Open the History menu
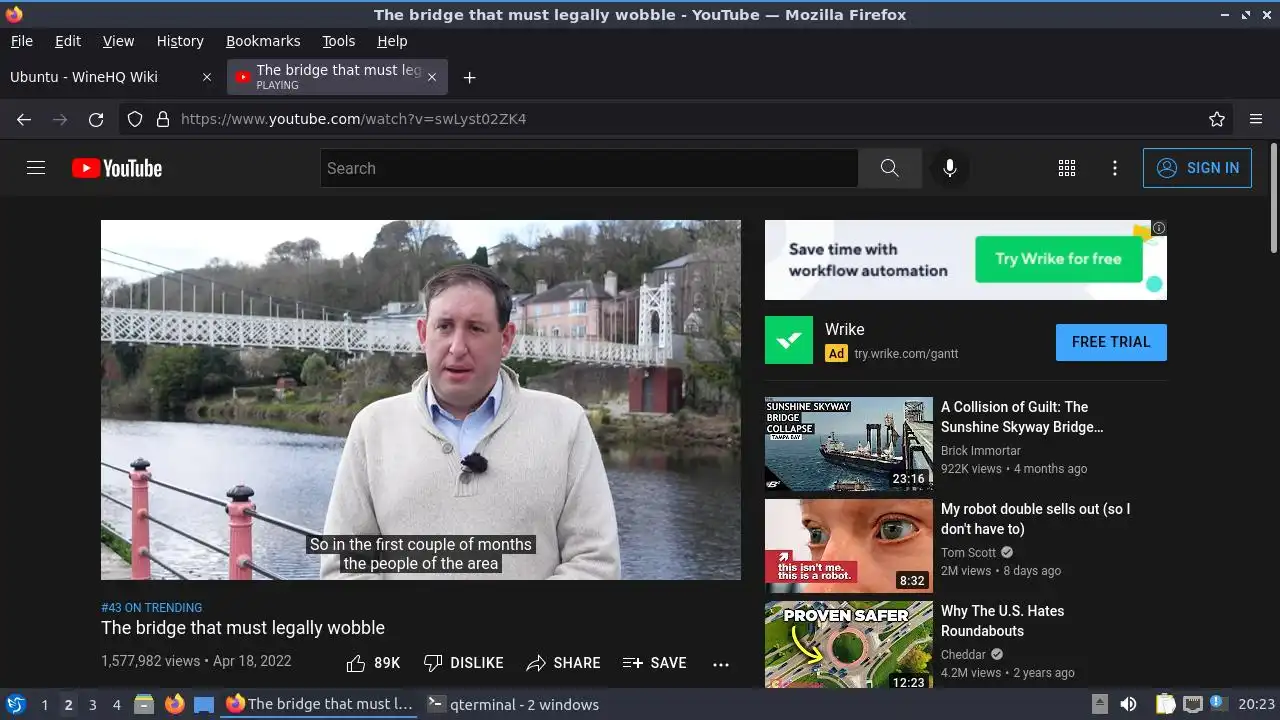Screen dimensions: 1280x720 [180, 41]
